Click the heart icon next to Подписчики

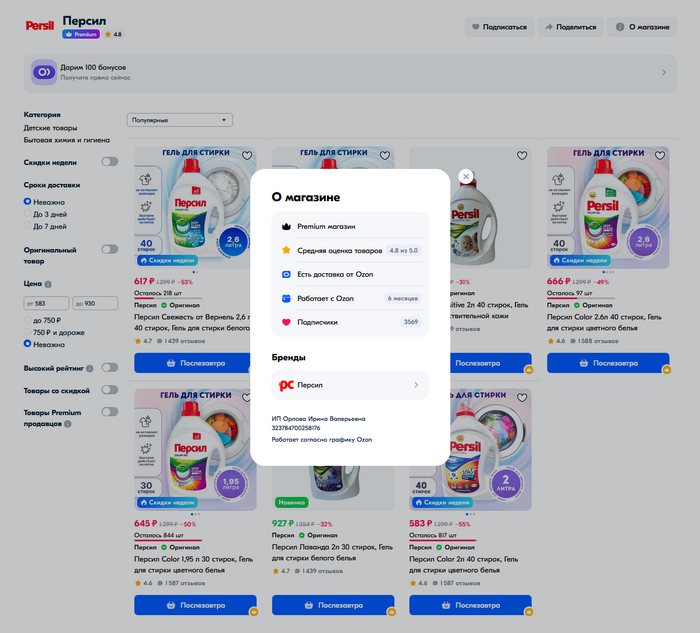click(286, 322)
